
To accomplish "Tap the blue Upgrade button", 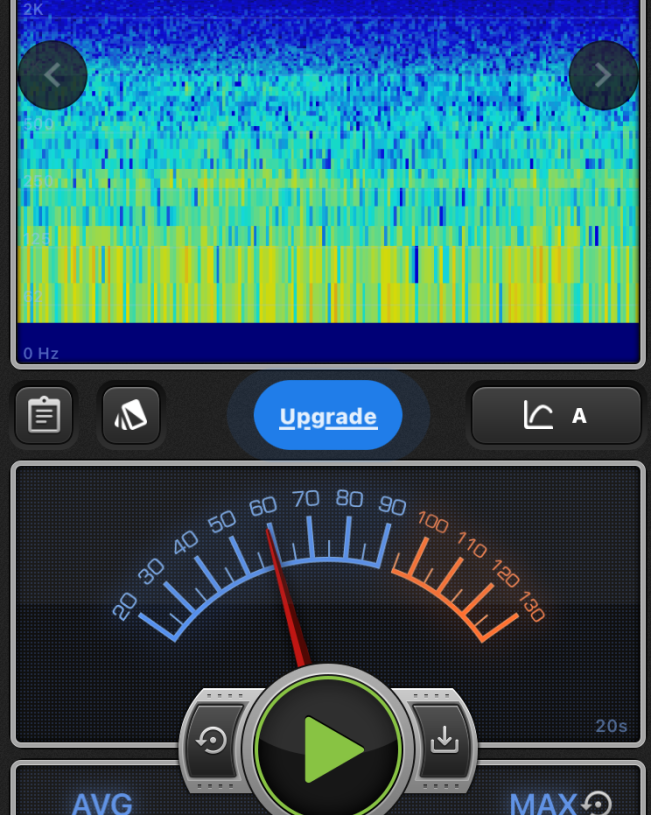I will coord(328,416).
